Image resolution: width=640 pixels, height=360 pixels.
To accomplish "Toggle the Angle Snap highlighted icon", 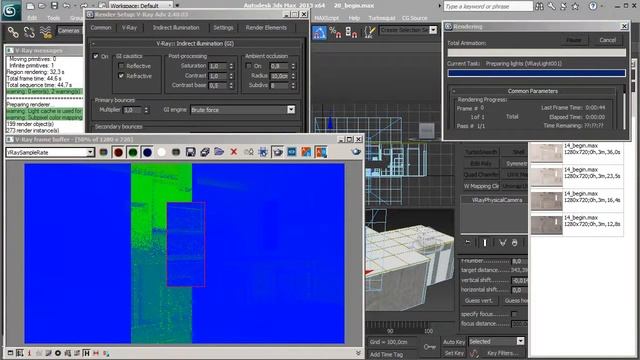I will coord(319,32).
